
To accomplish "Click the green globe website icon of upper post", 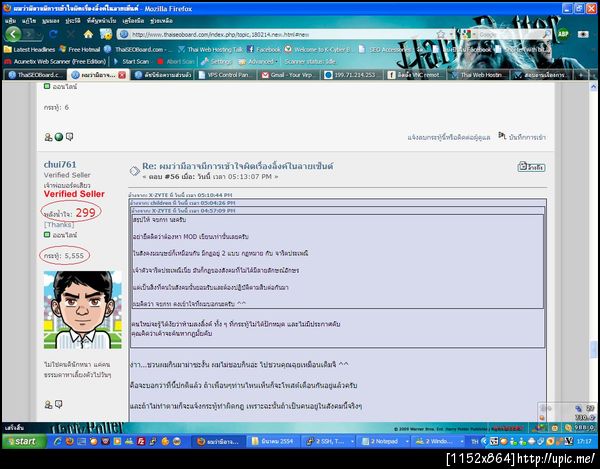I will [x=59, y=137].
